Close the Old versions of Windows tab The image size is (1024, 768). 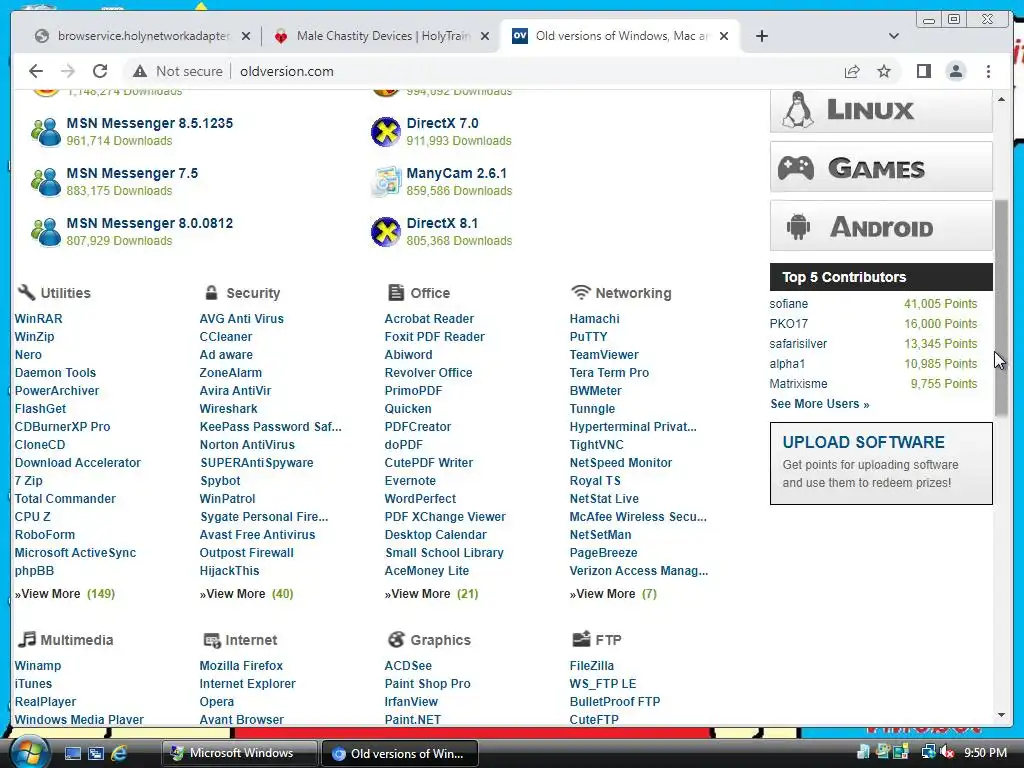point(724,37)
